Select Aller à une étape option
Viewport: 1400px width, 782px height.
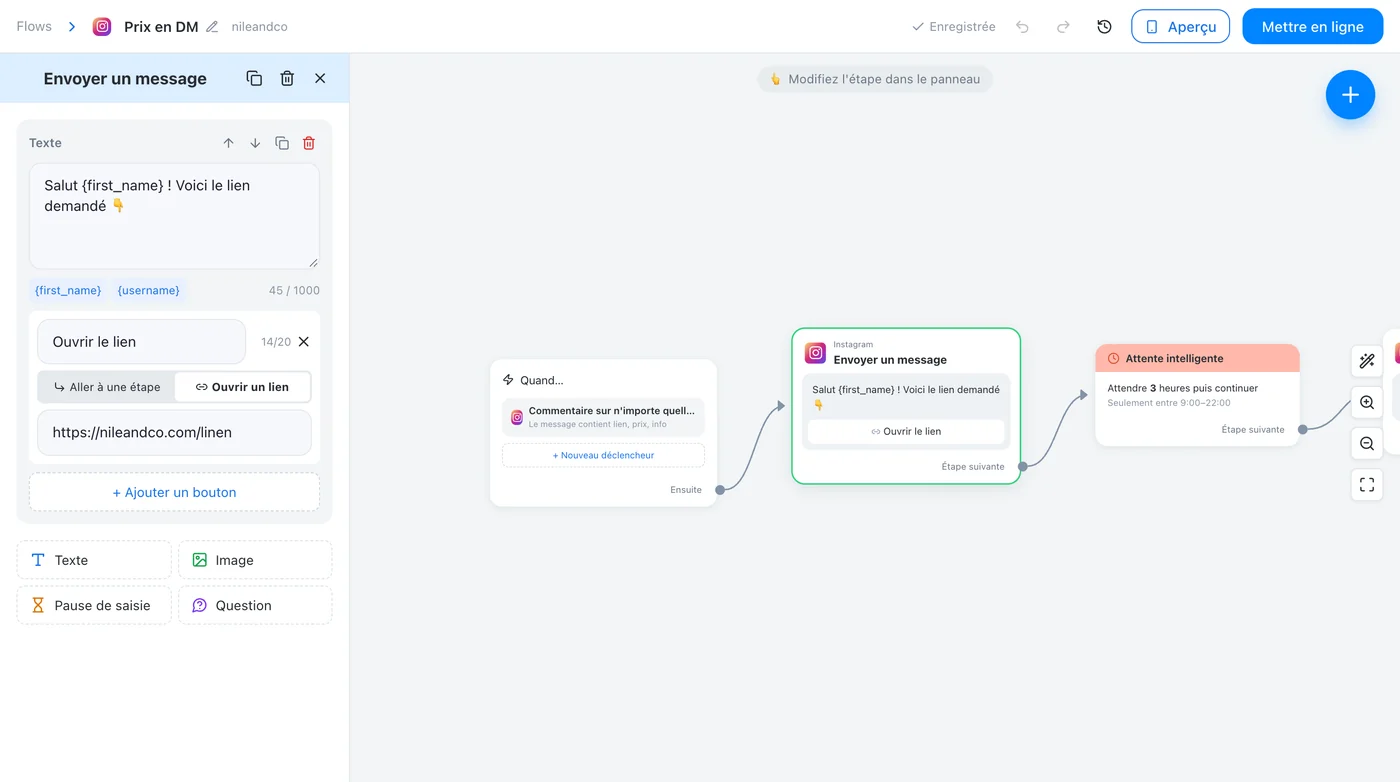pyautogui.click(x=107, y=387)
